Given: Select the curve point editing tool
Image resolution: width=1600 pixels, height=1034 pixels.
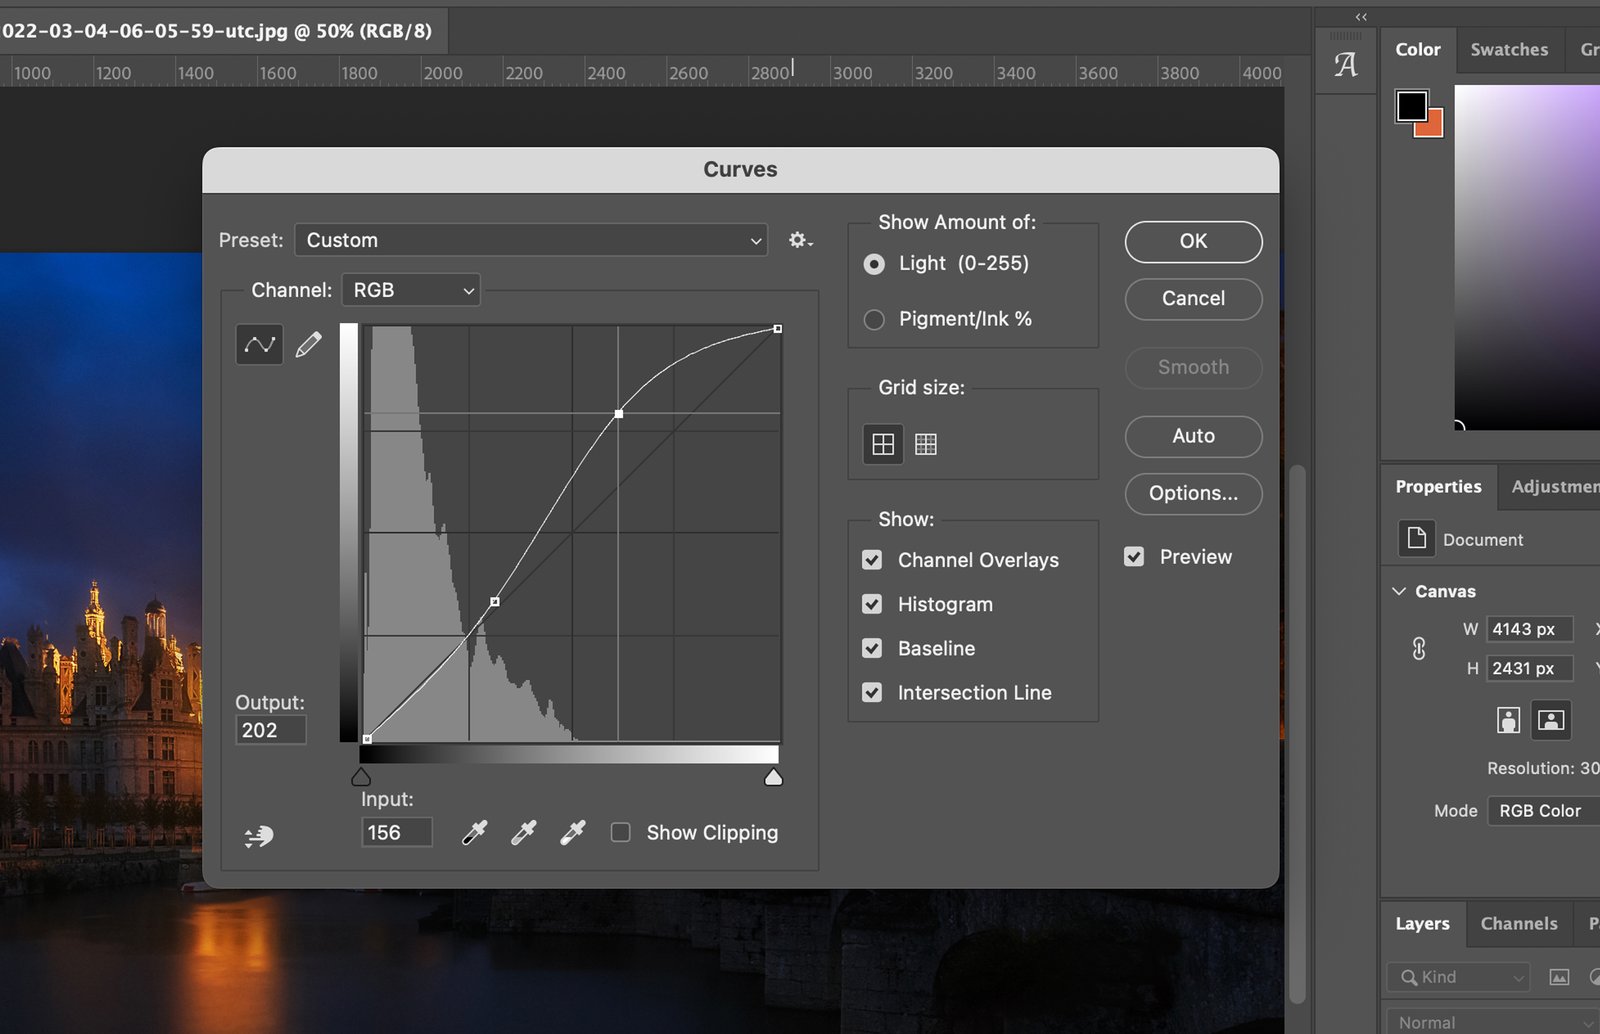Looking at the screenshot, I should click(259, 345).
